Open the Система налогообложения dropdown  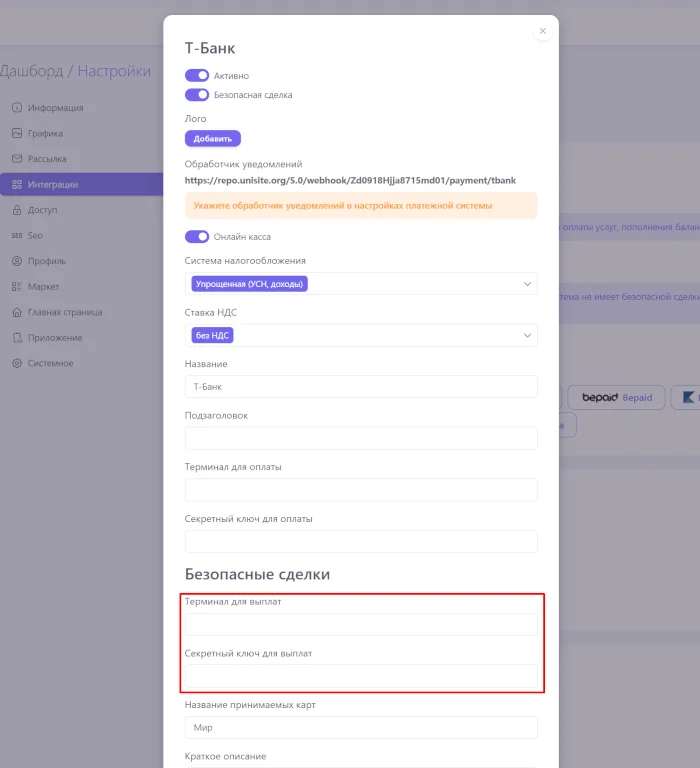[x=360, y=284]
